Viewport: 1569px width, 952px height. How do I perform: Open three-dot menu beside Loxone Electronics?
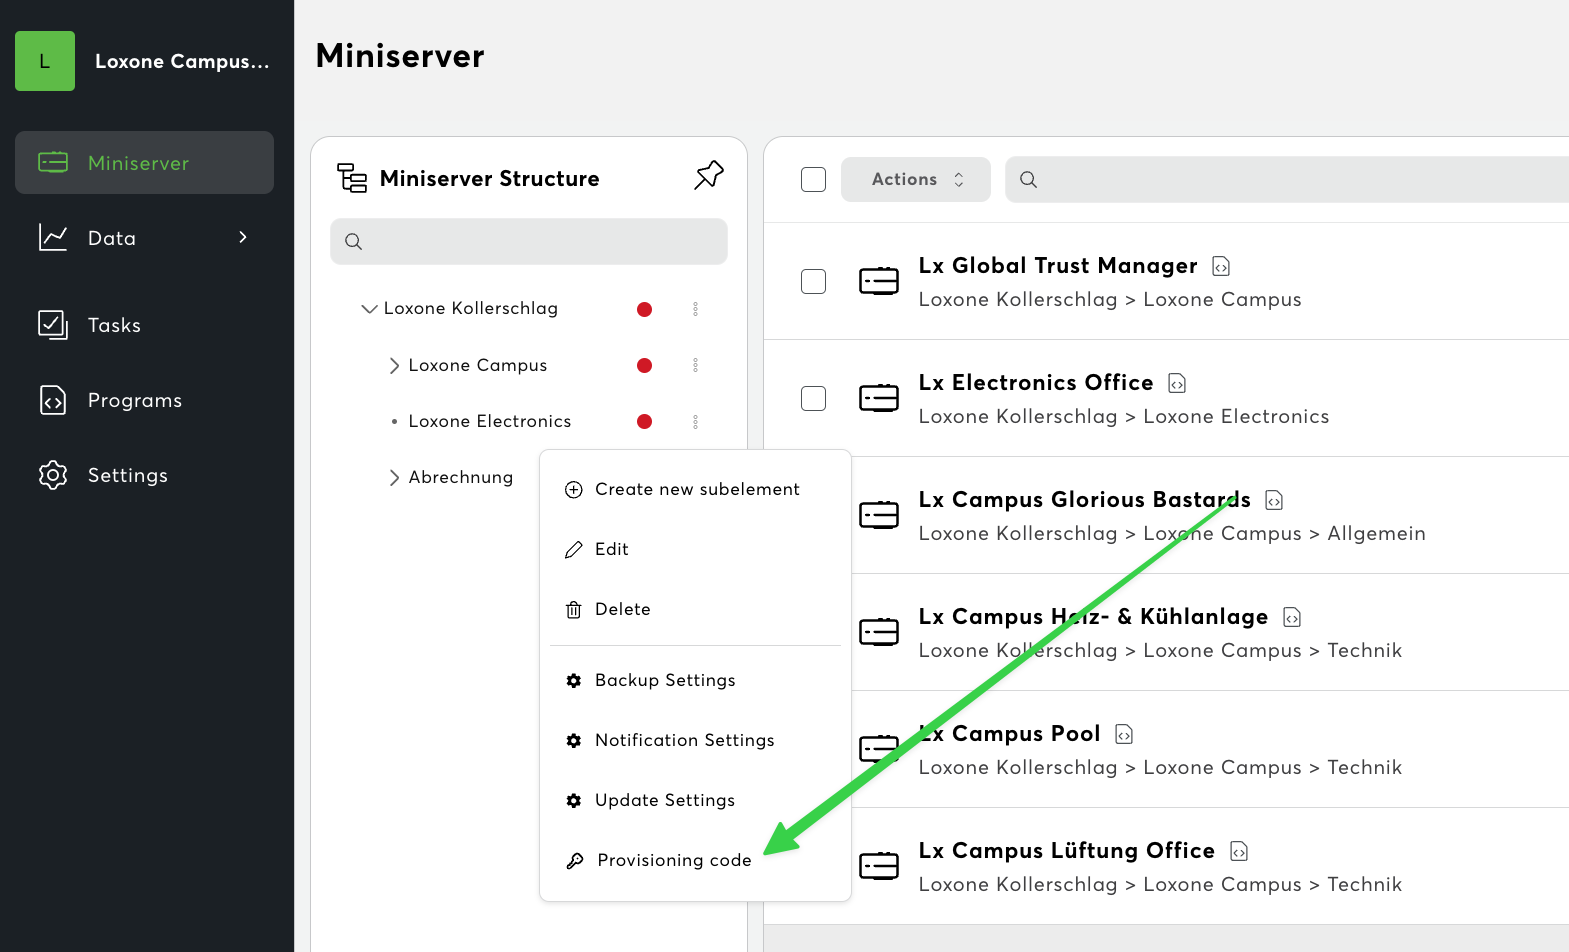695,421
